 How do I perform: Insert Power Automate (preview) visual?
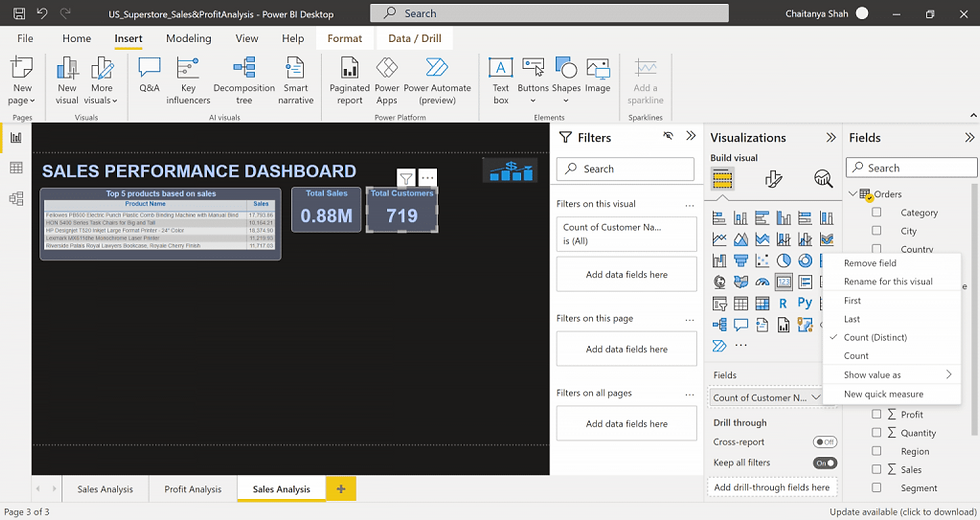(437, 81)
